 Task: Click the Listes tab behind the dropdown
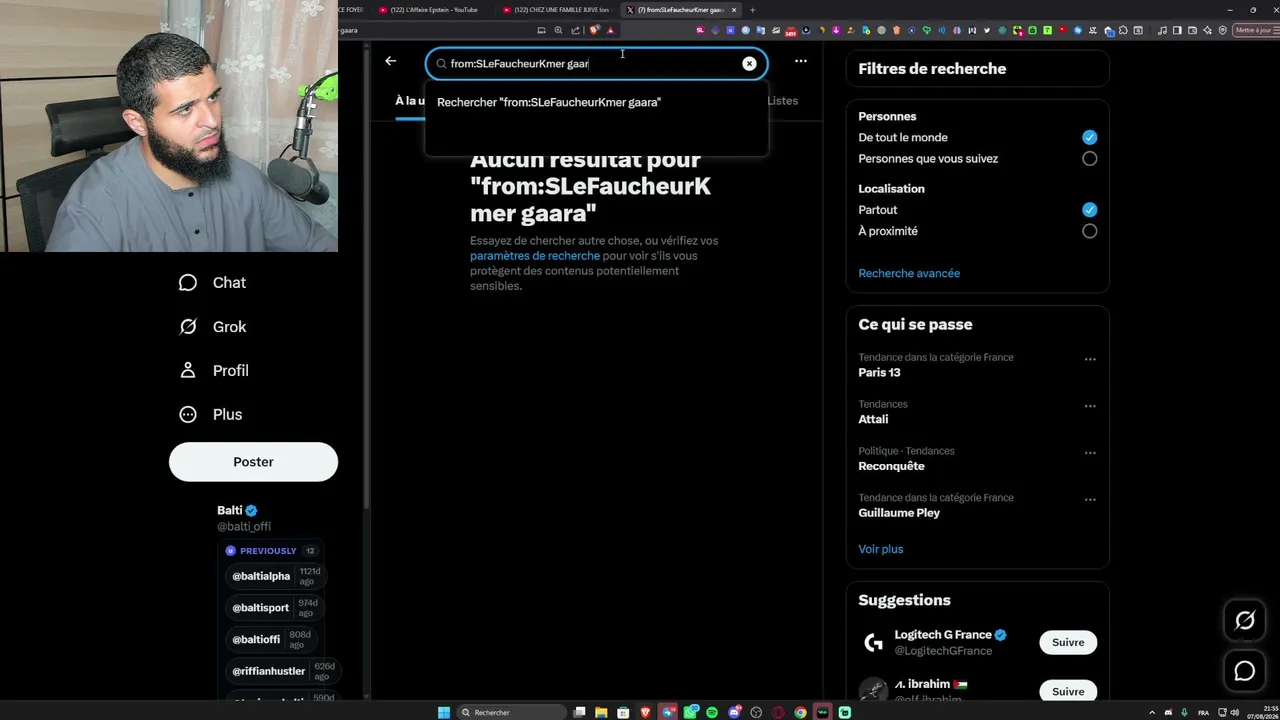click(x=782, y=101)
